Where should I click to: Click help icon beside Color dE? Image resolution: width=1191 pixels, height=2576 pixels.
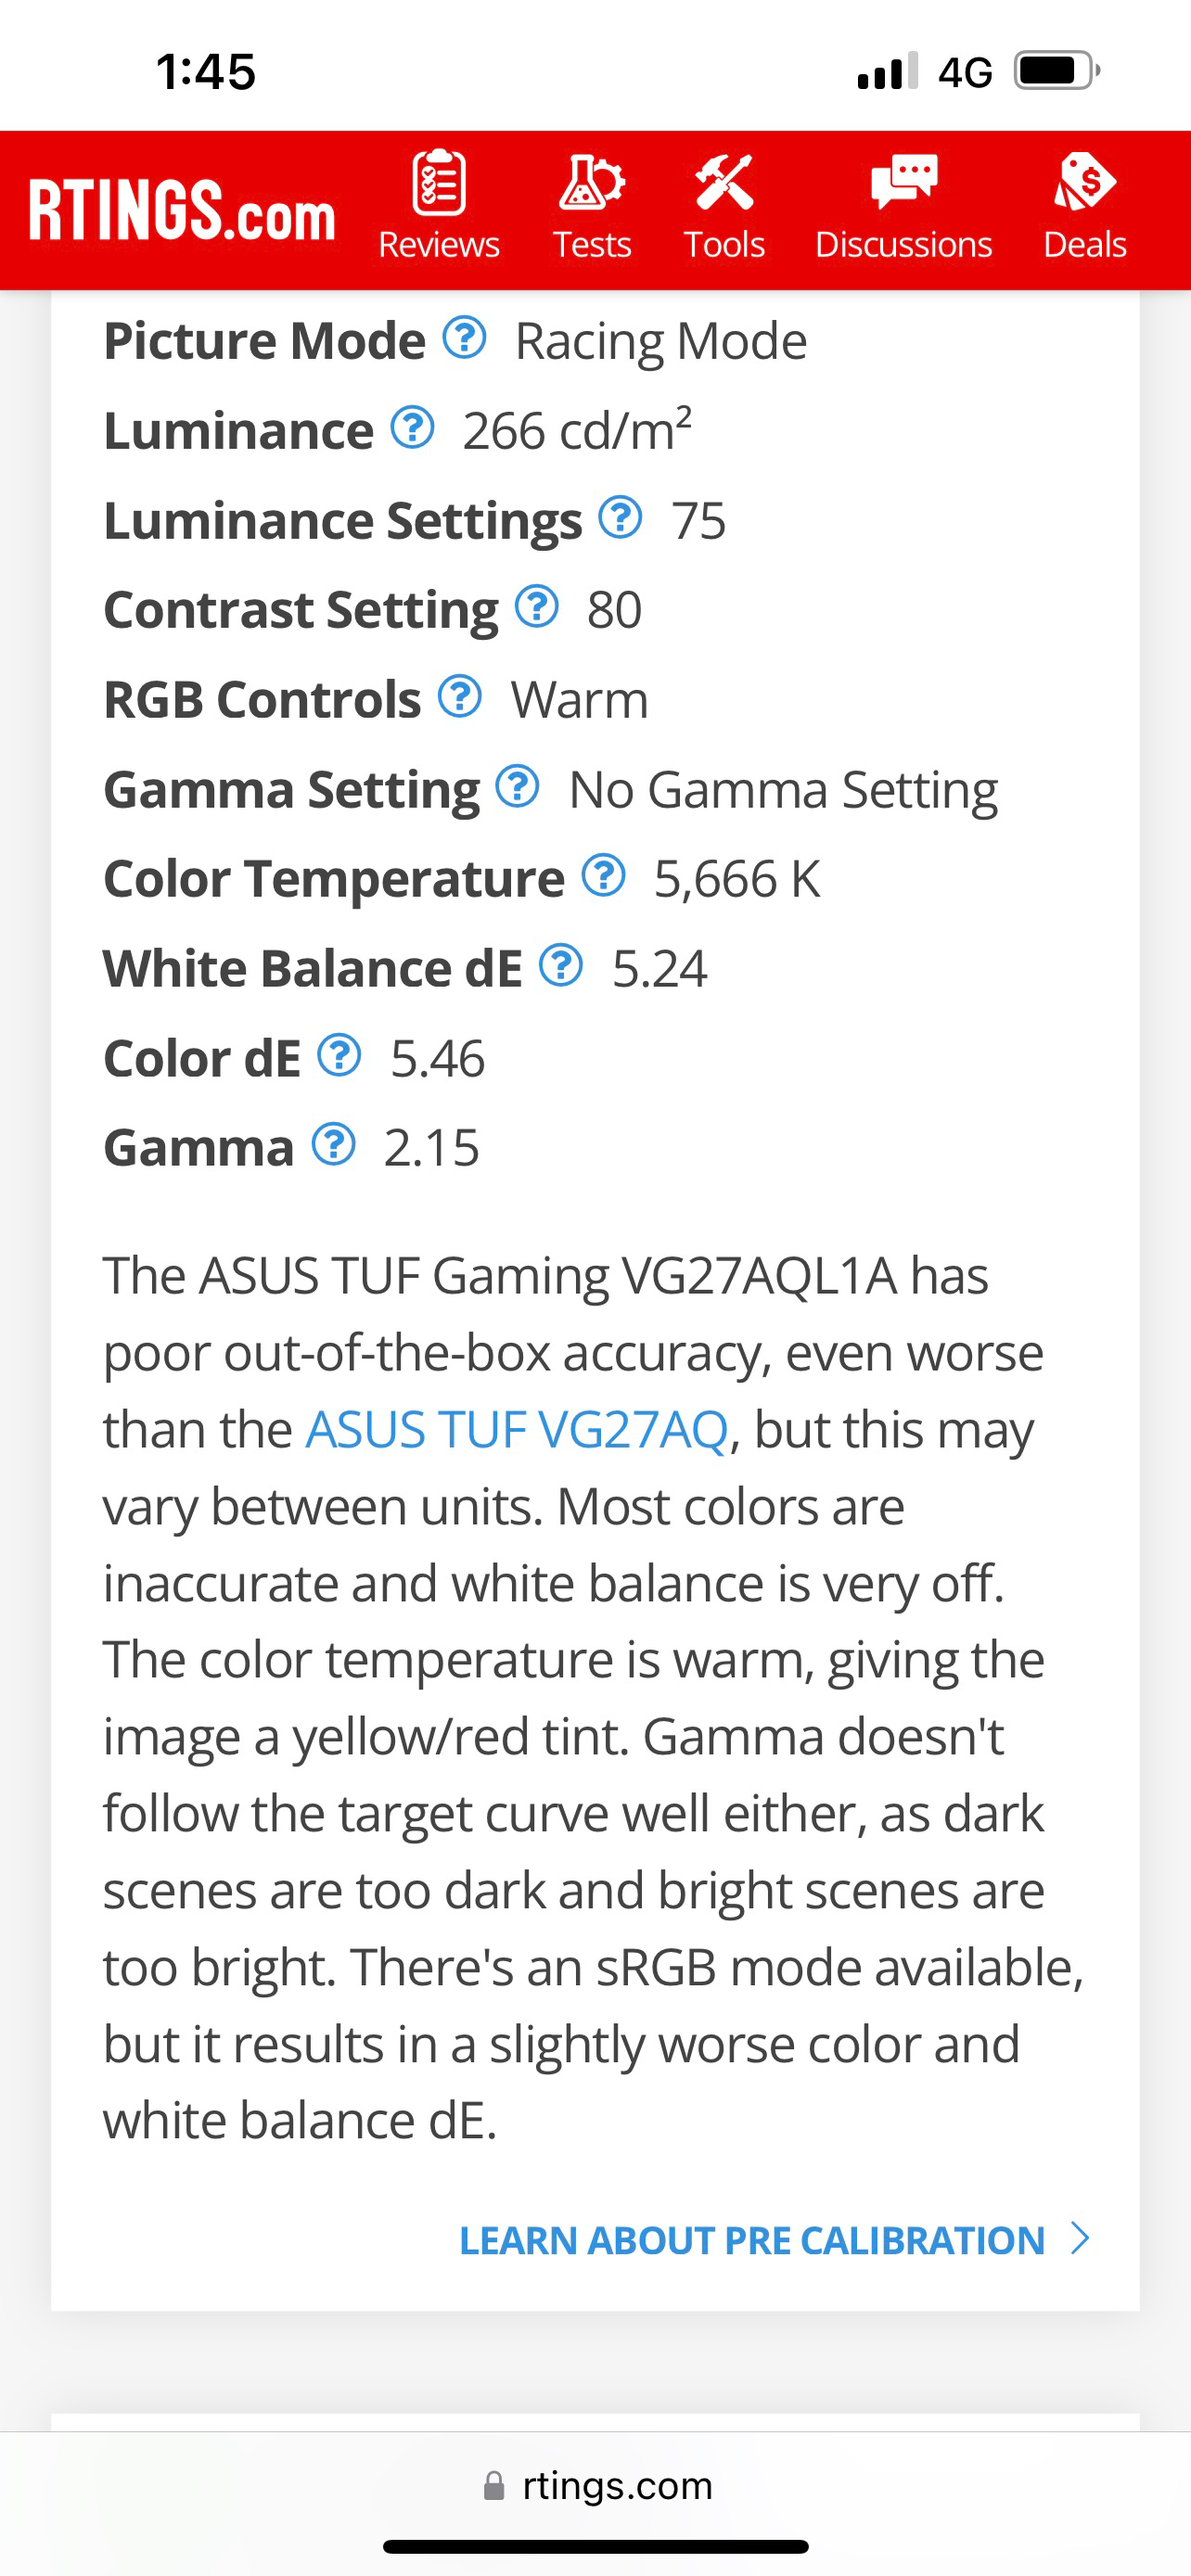[339, 1055]
